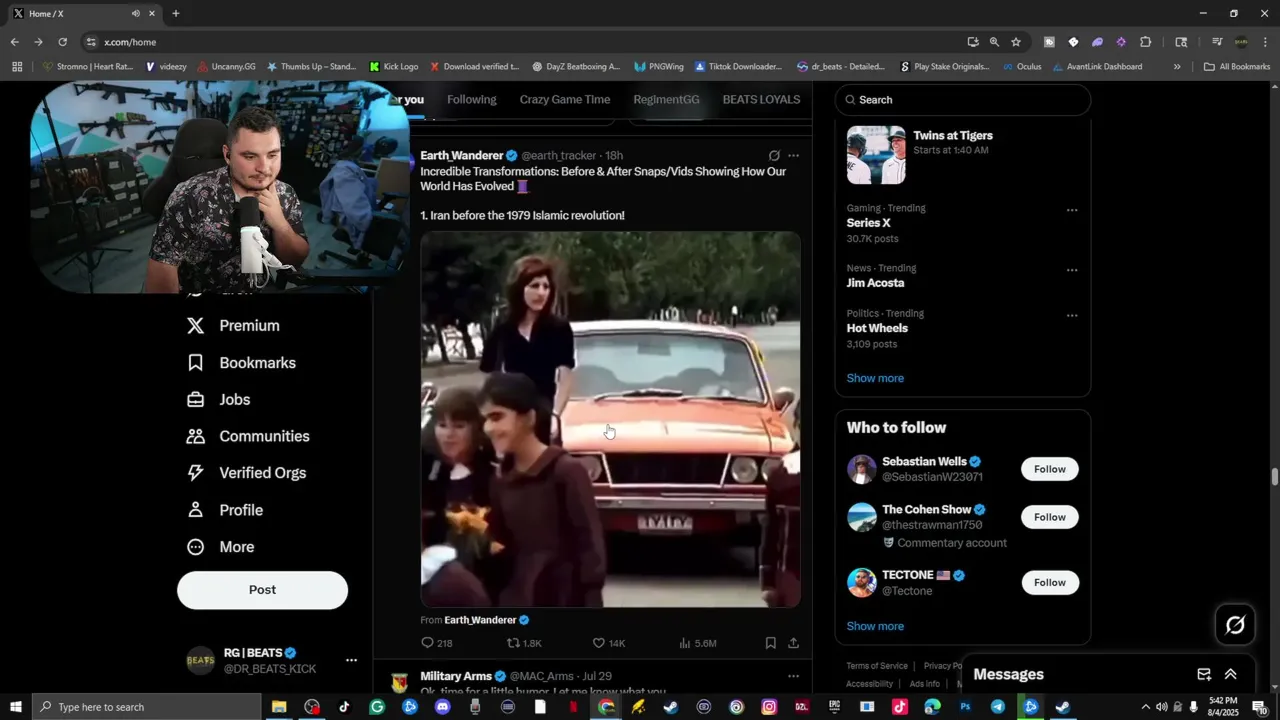
Task: Click the X search field
Action: (x=963, y=100)
